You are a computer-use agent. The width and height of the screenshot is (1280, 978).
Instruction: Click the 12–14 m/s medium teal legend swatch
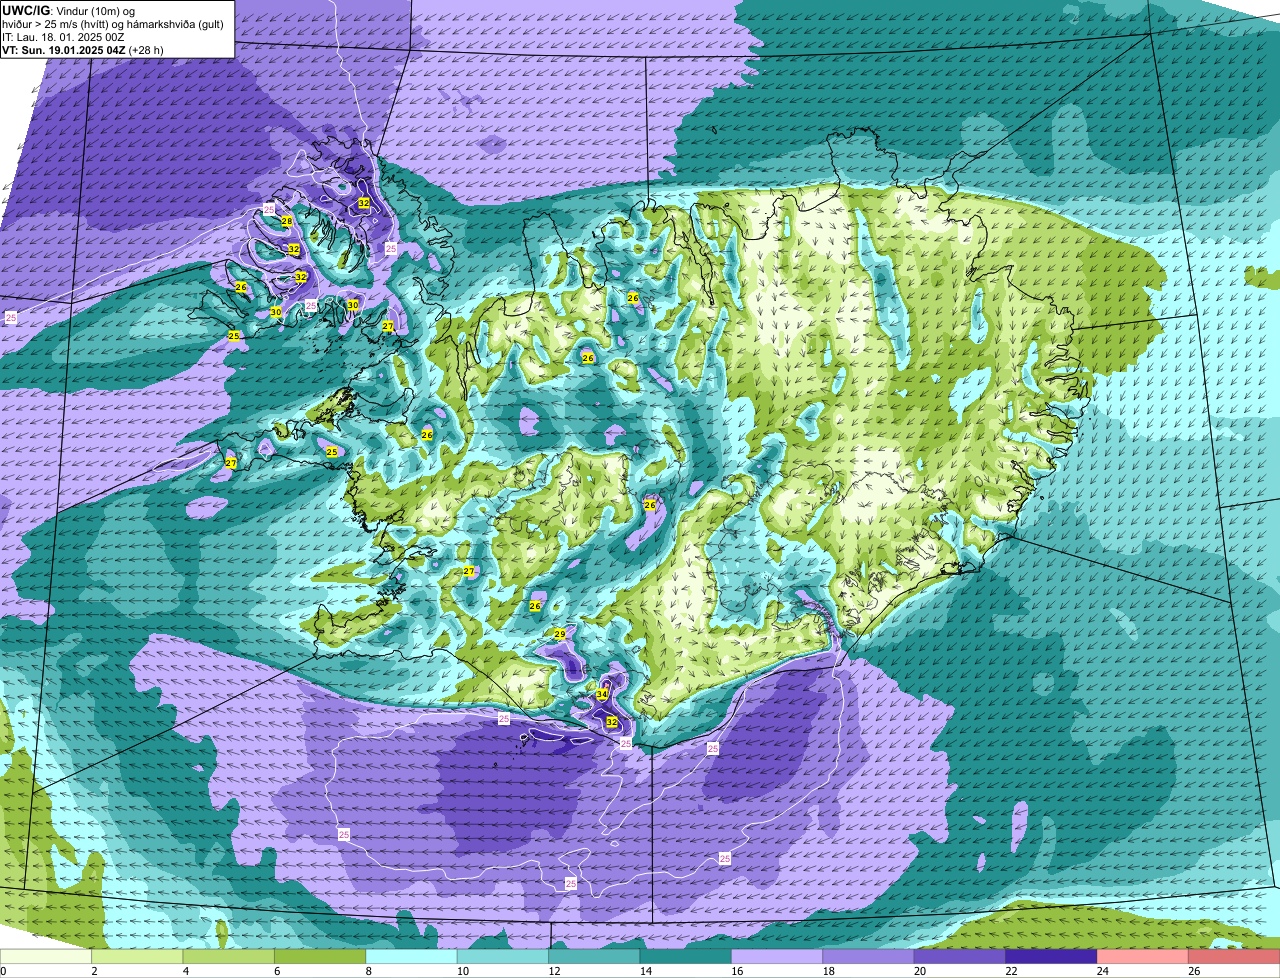point(594,957)
